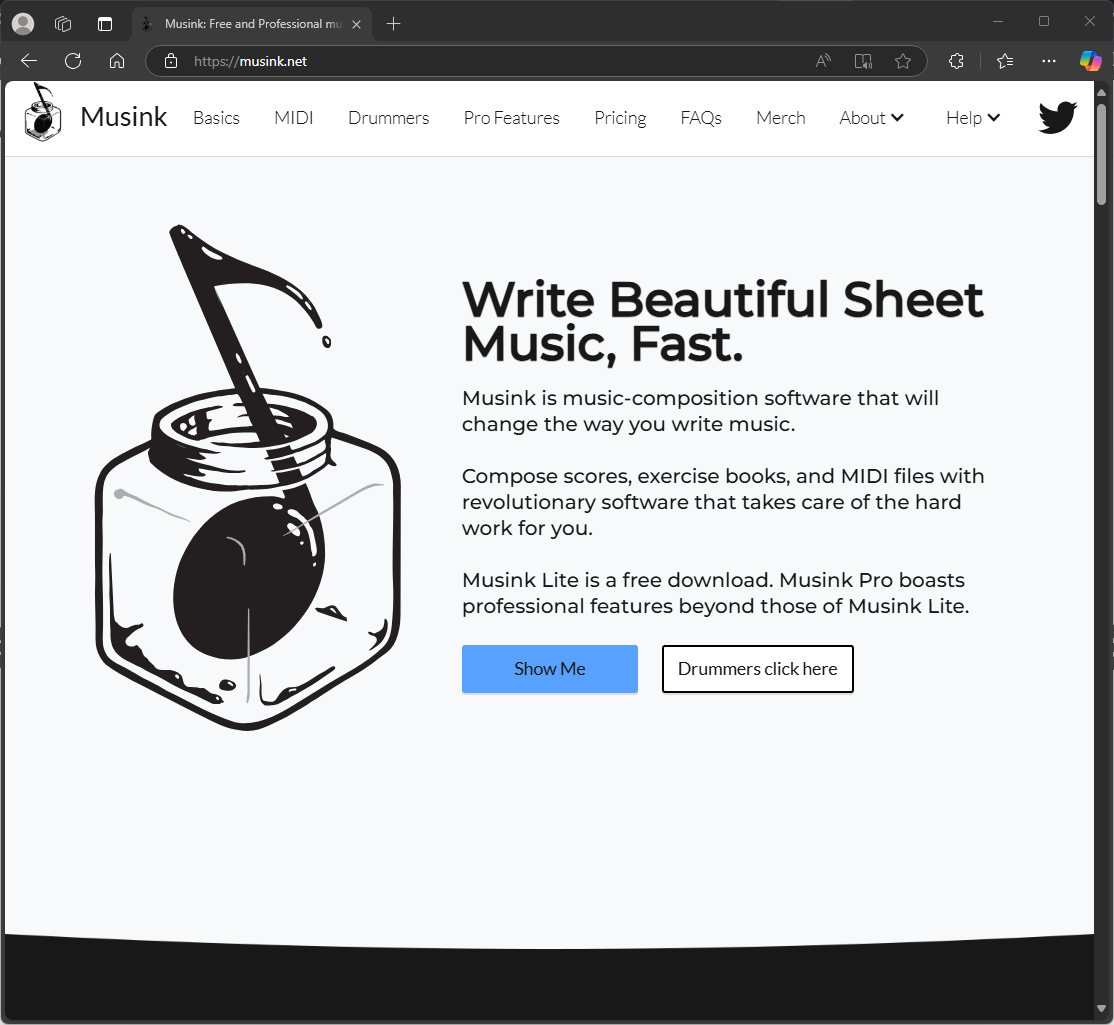
Task: Click the page vertical scrollbar
Action: (1101, 500)
